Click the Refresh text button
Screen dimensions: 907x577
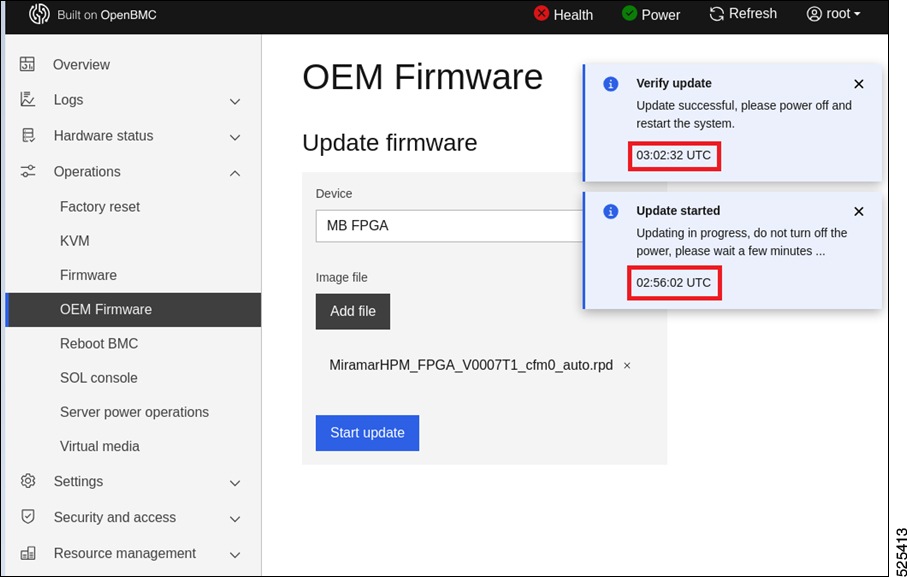[753, 13]
